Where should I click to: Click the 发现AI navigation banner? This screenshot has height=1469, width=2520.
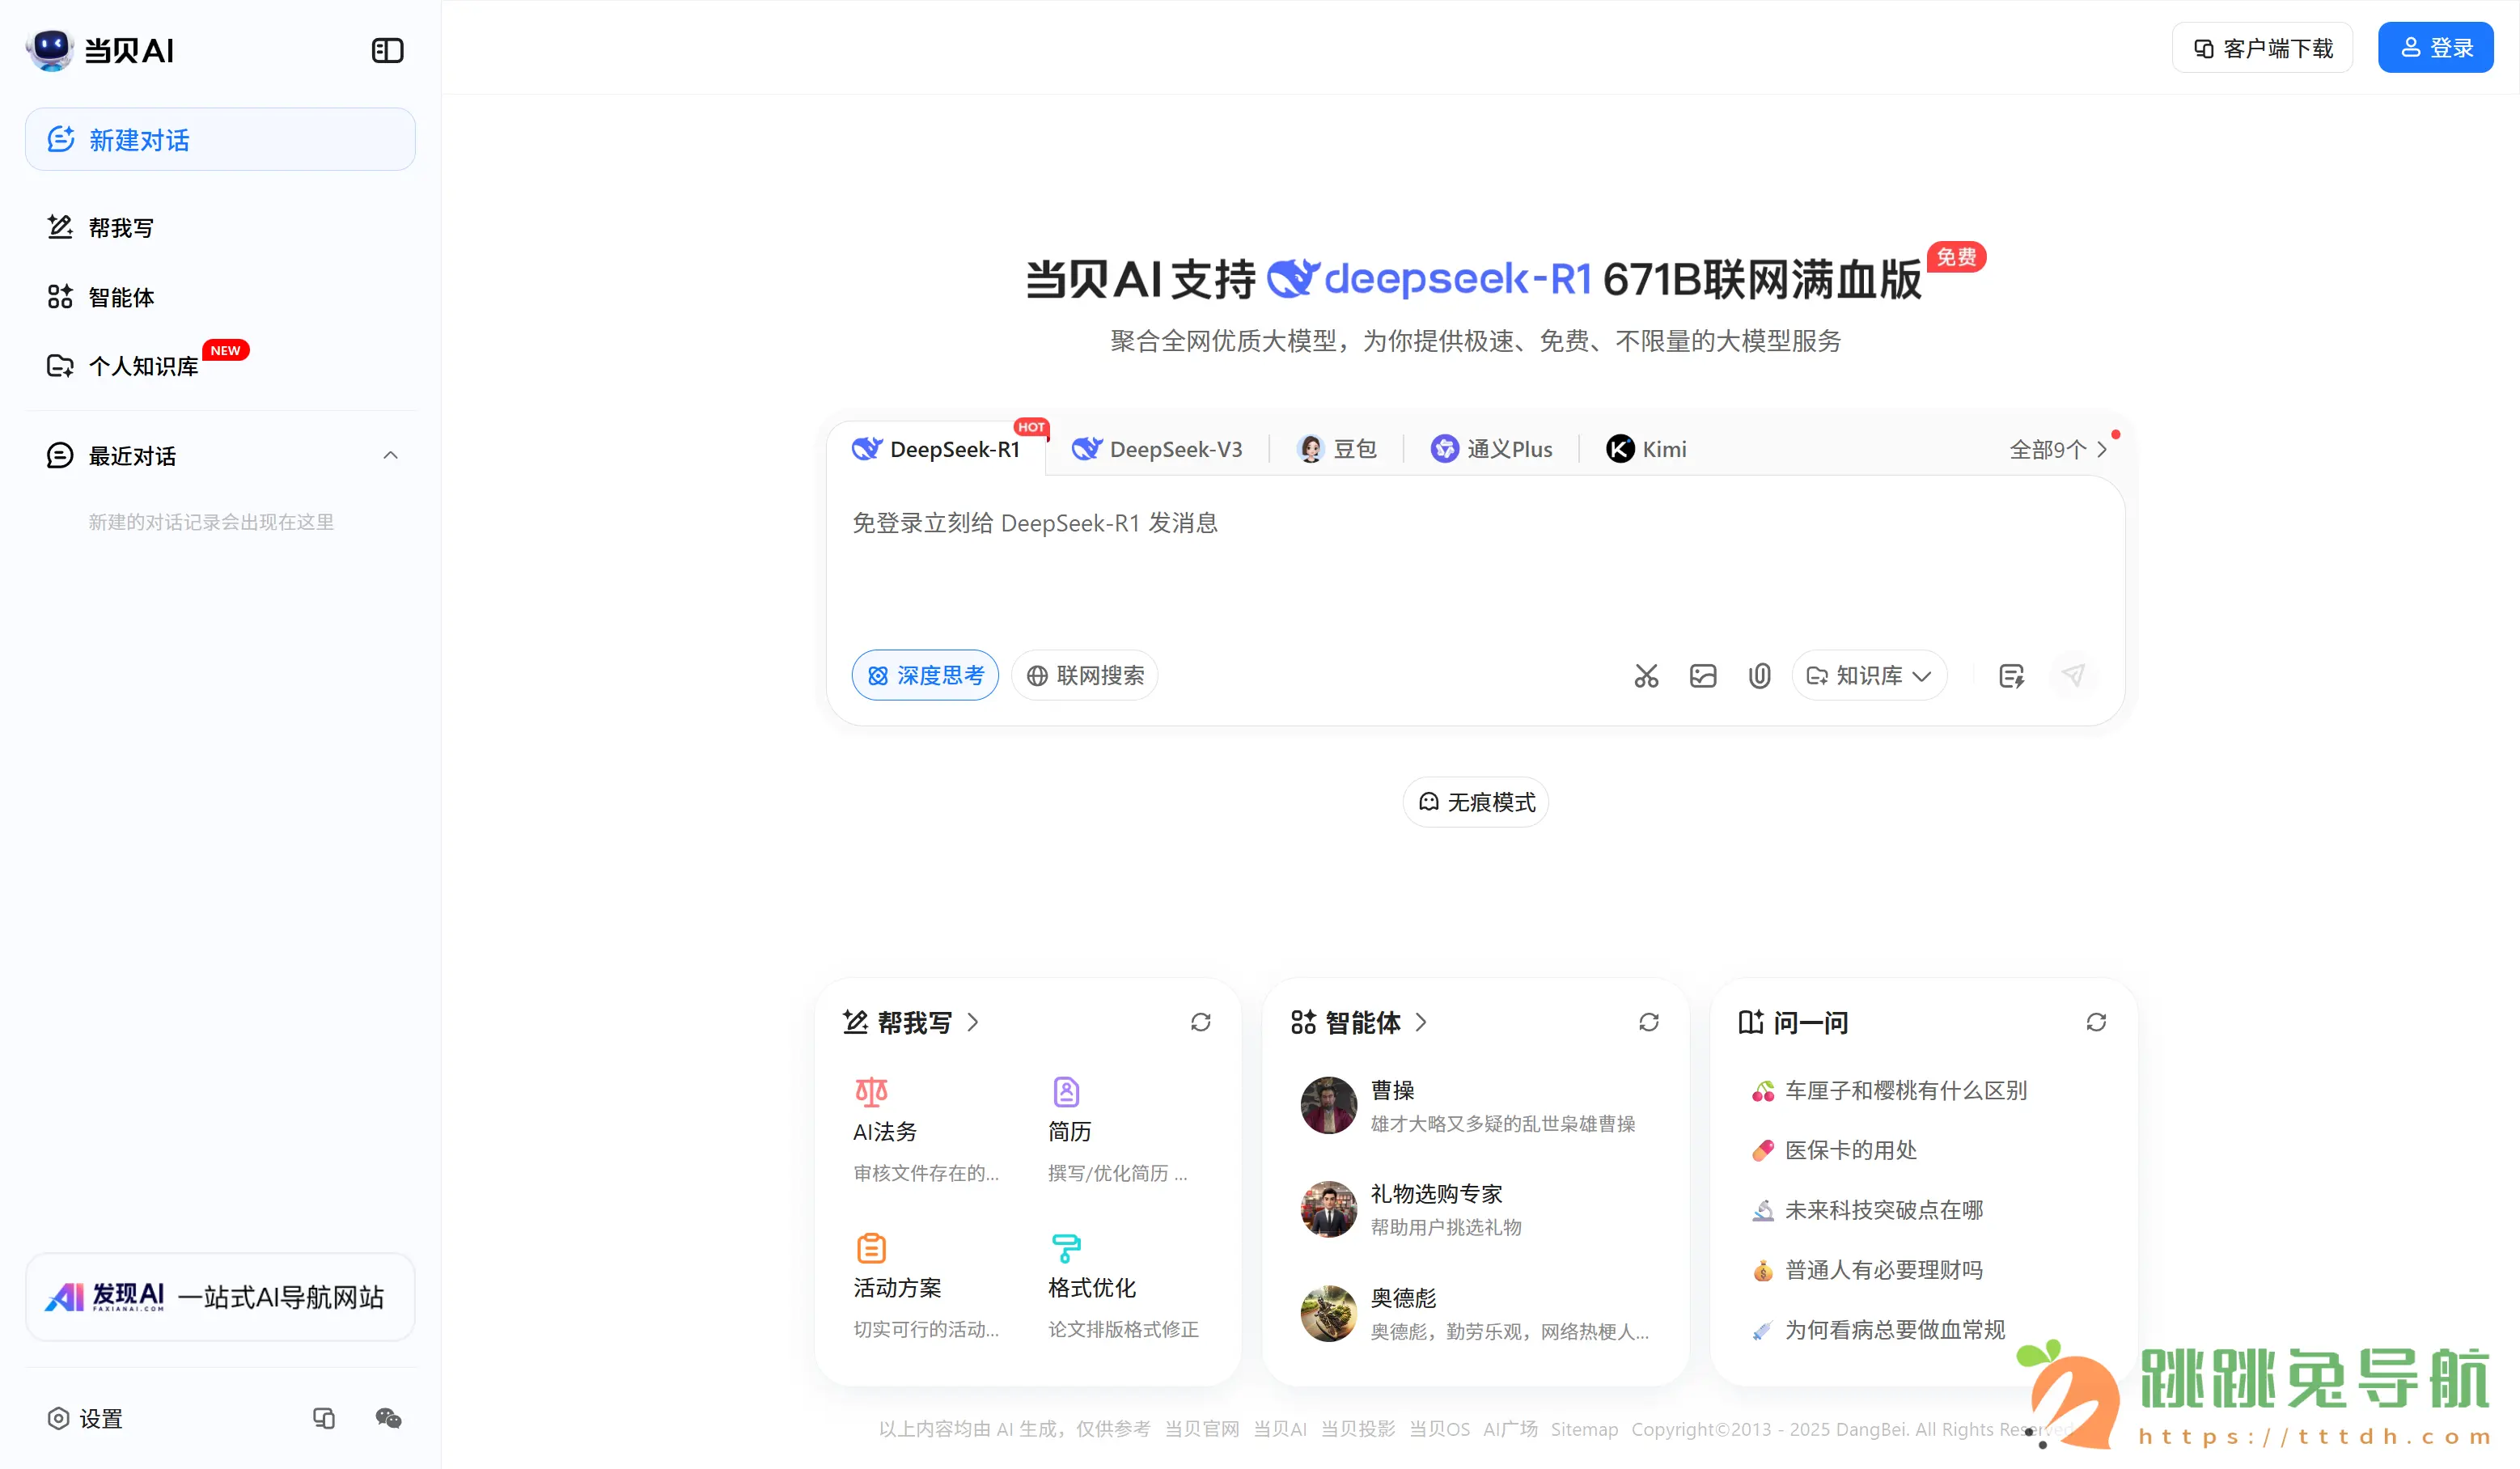(220, 1297)
